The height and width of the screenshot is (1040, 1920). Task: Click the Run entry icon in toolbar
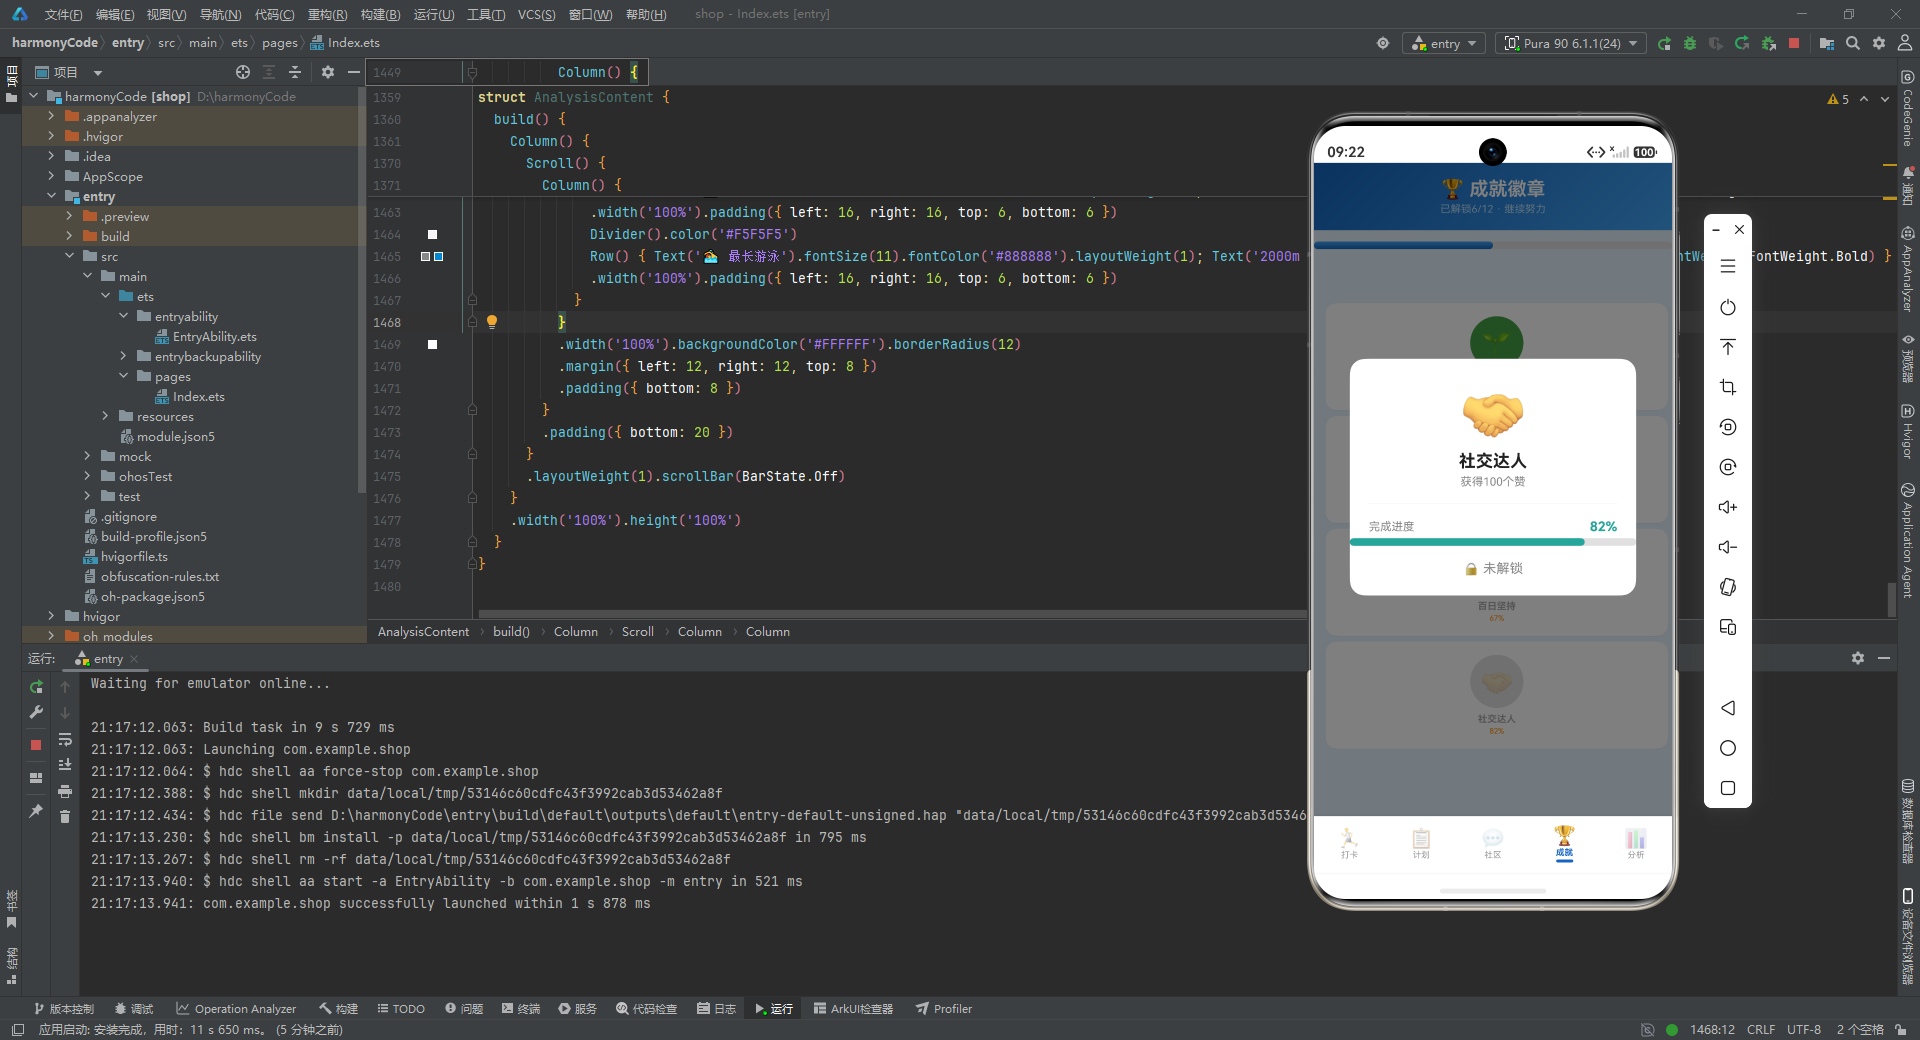pos(1664,43)
